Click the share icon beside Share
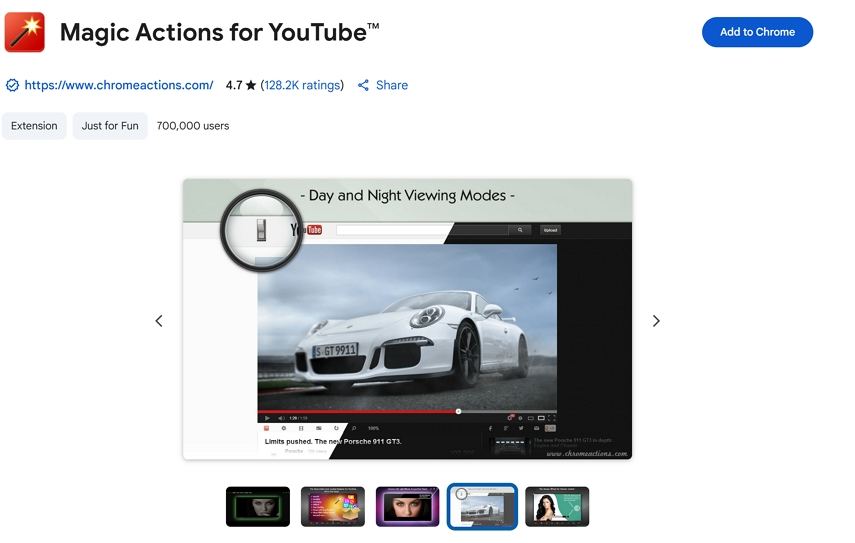855x543 pixels. [363, 85]
